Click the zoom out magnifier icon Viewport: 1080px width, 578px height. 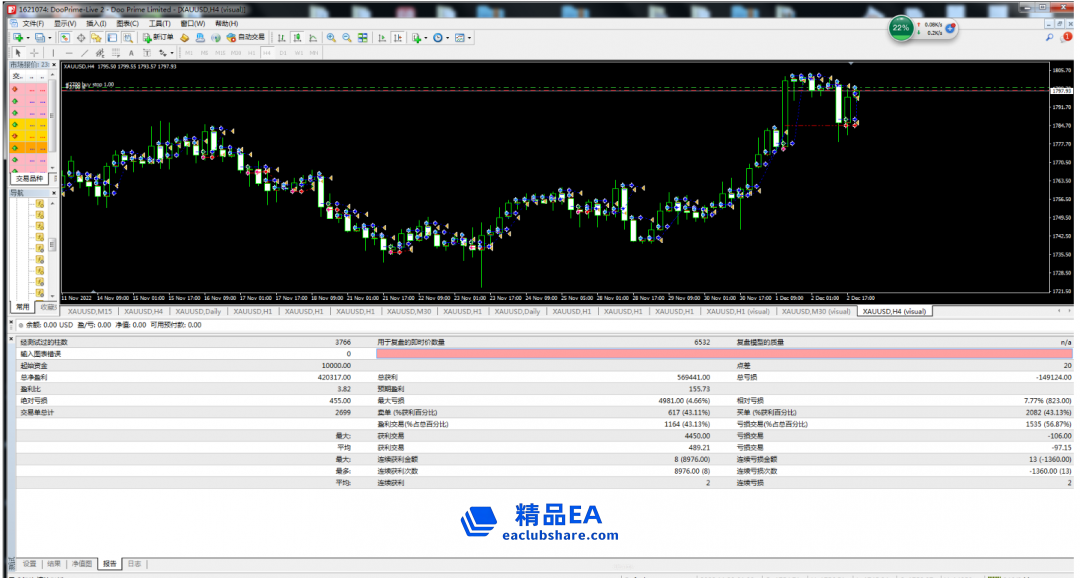(x=347, y=38)
